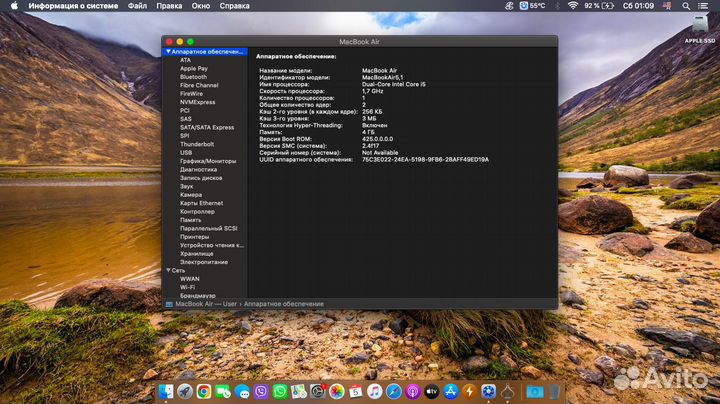Open Spotlight search magnifier
This screenshot has width=720, height=404.
[686, 6]
